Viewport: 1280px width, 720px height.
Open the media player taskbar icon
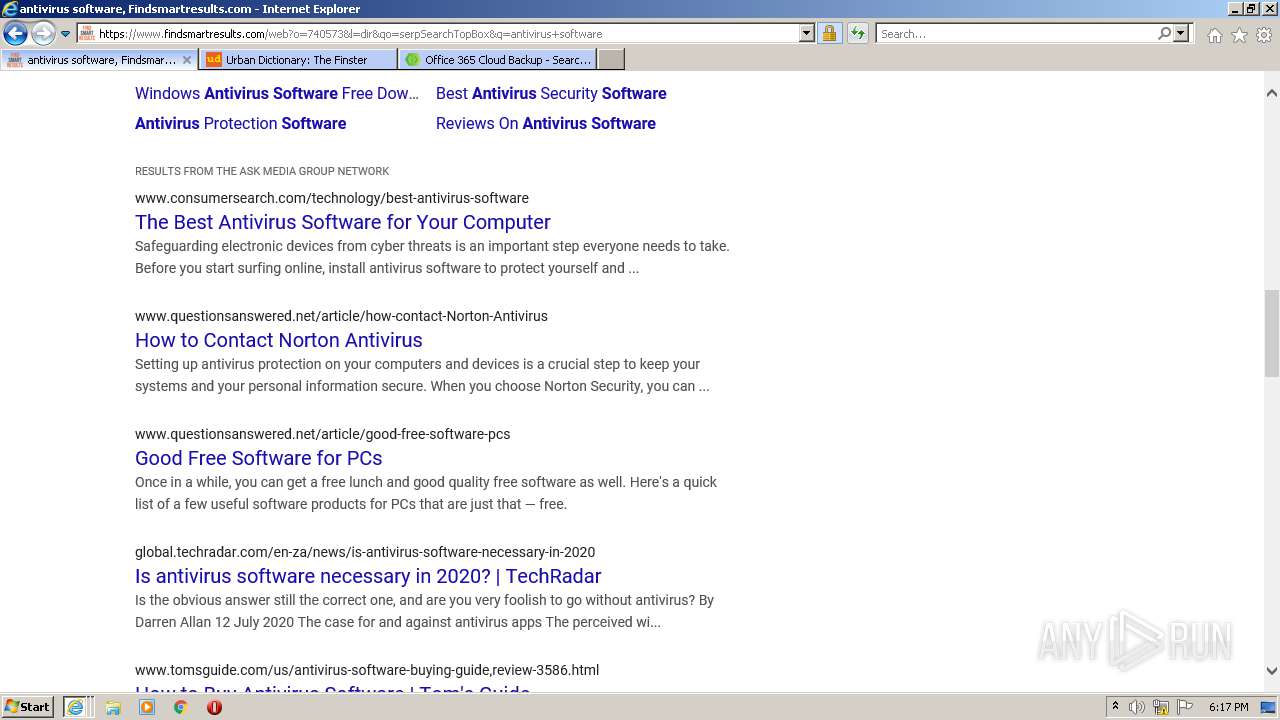click(x=147, y=707)
